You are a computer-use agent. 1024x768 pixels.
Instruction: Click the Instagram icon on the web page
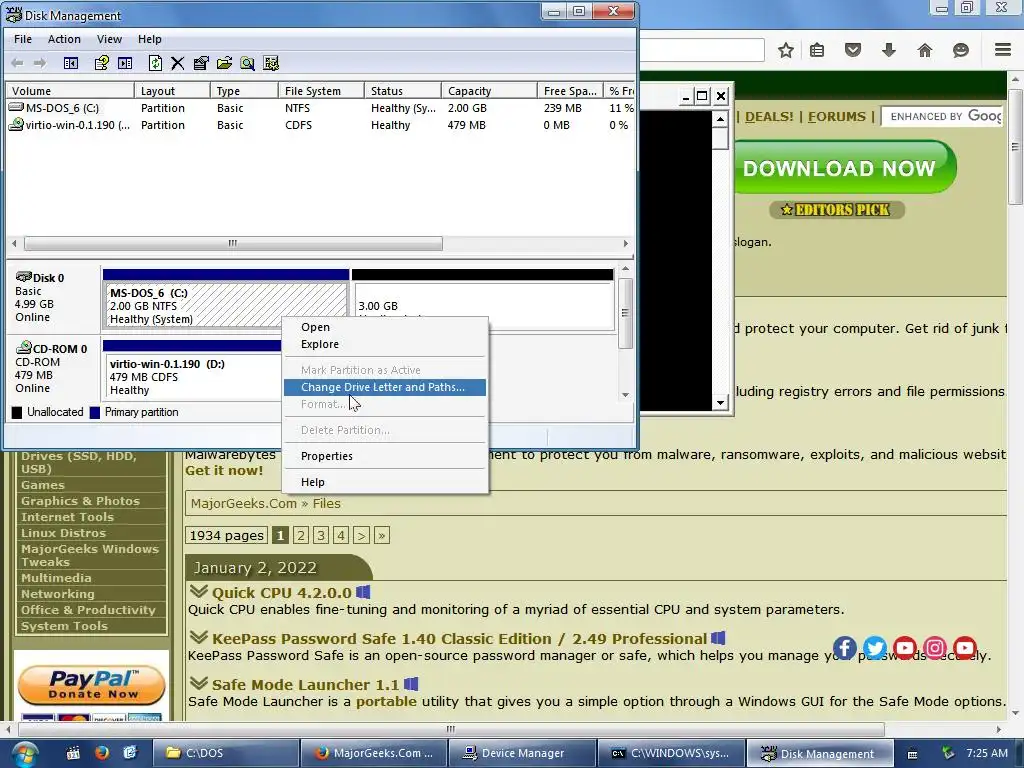pos(935,648)
